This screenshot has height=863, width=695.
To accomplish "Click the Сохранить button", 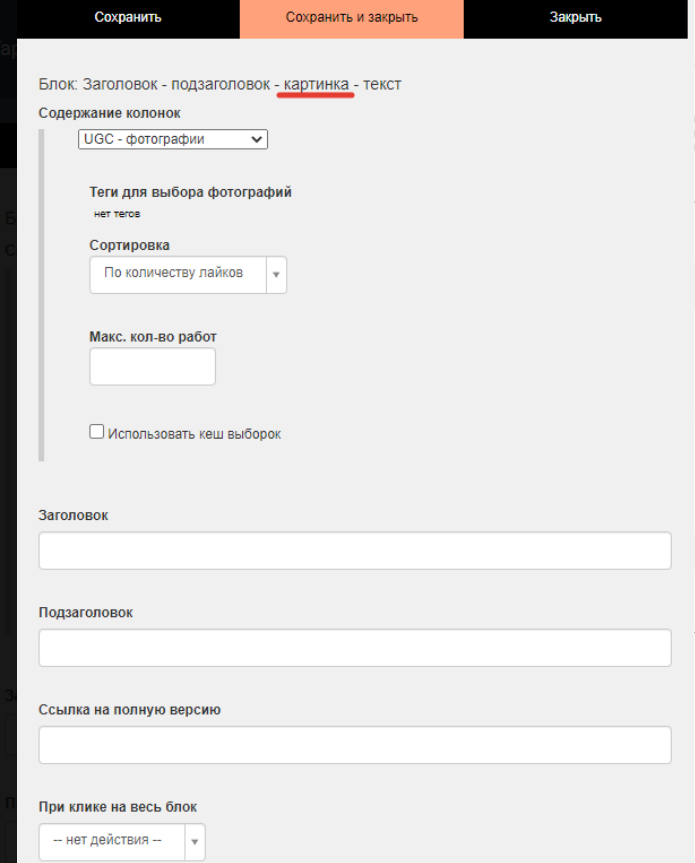I will [128, 19].
